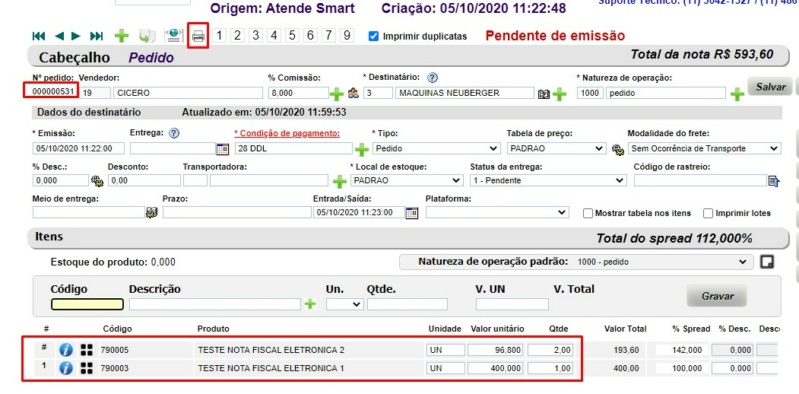Open info icon for product 790005
The height and width of the screenshot is (394, 799).
point(66,350)
